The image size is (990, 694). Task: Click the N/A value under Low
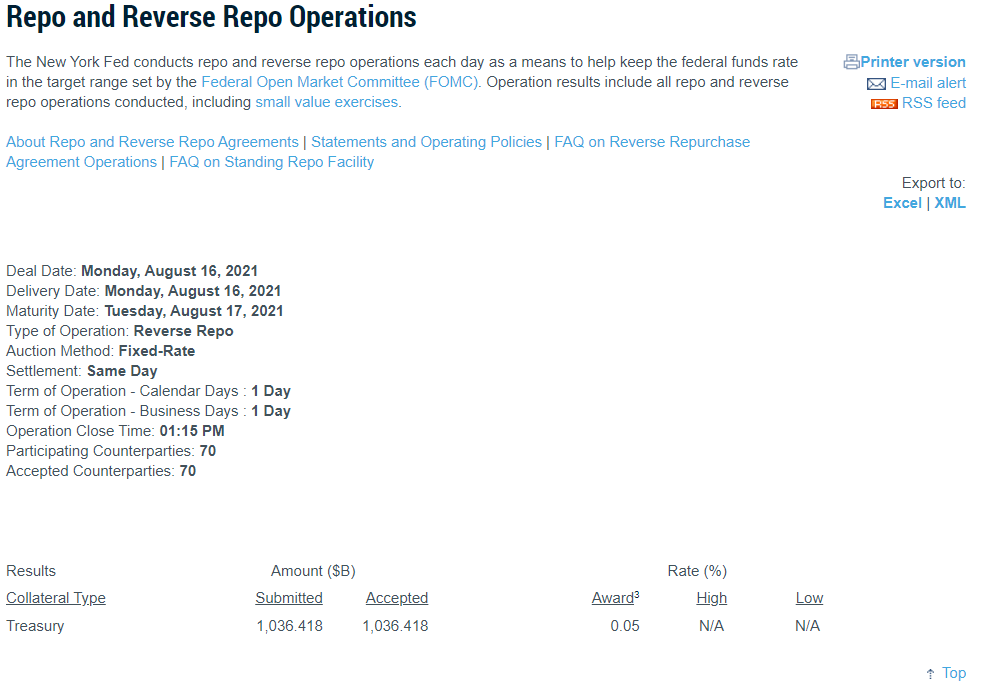(x=807, y=626)
